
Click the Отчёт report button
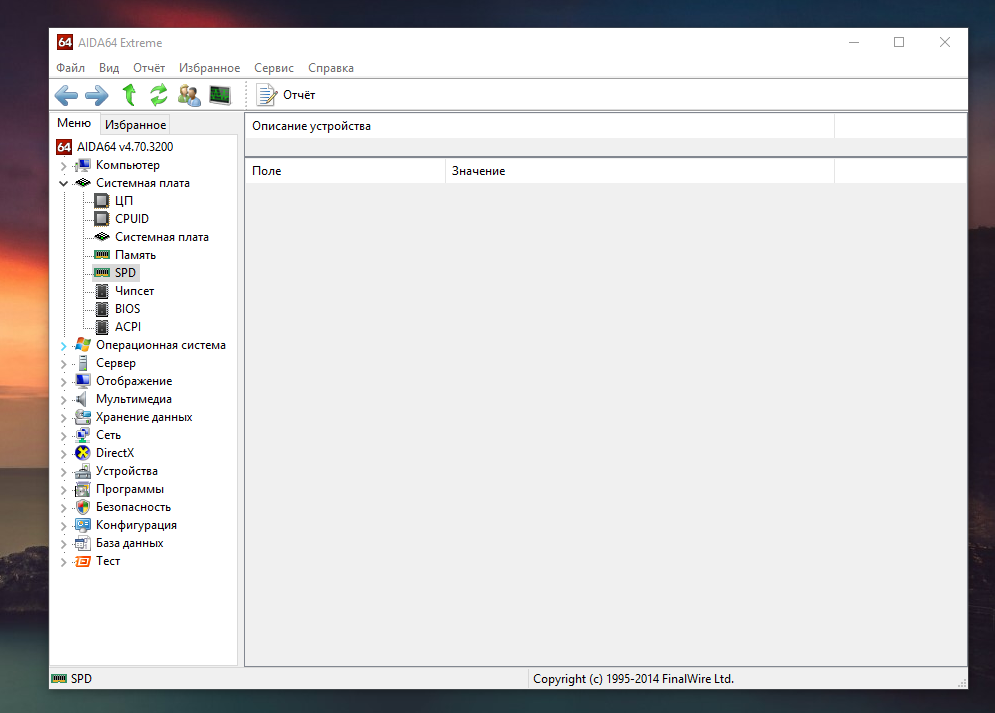(x=286, y=95)
